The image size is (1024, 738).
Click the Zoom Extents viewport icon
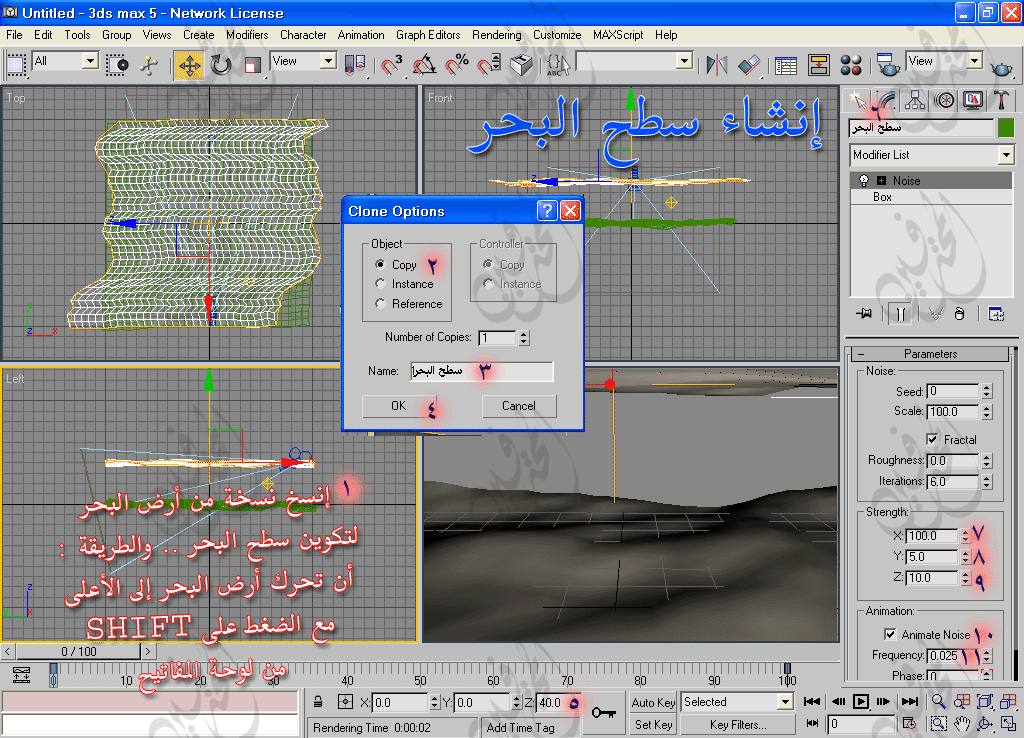point(984,701)
